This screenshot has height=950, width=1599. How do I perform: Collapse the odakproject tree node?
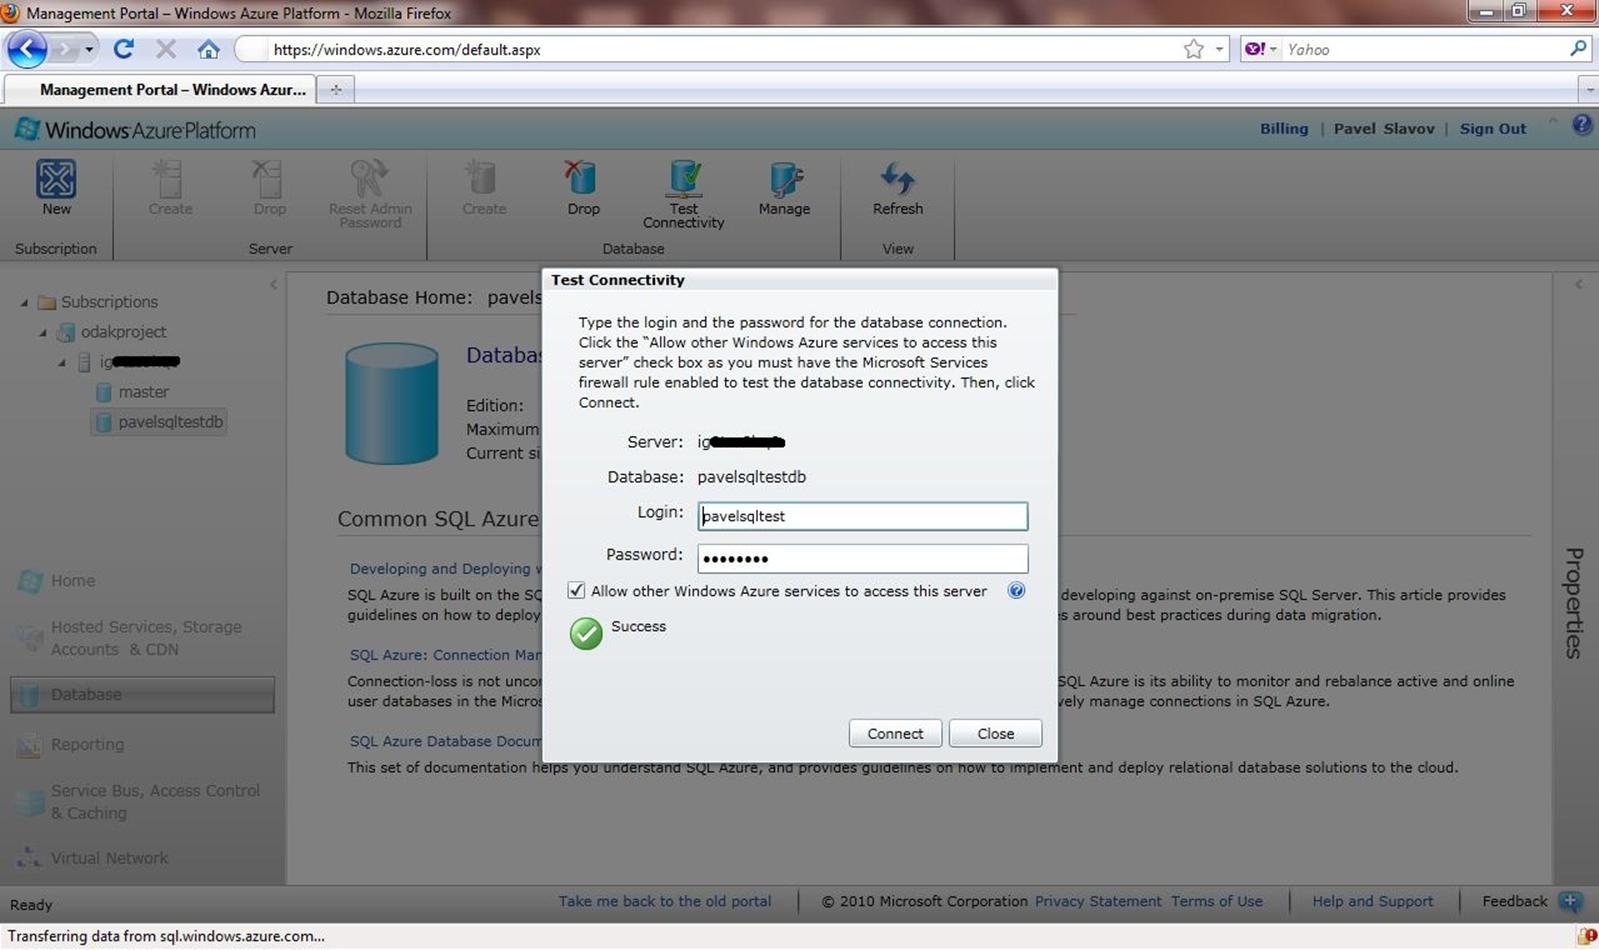click(43, 332)
